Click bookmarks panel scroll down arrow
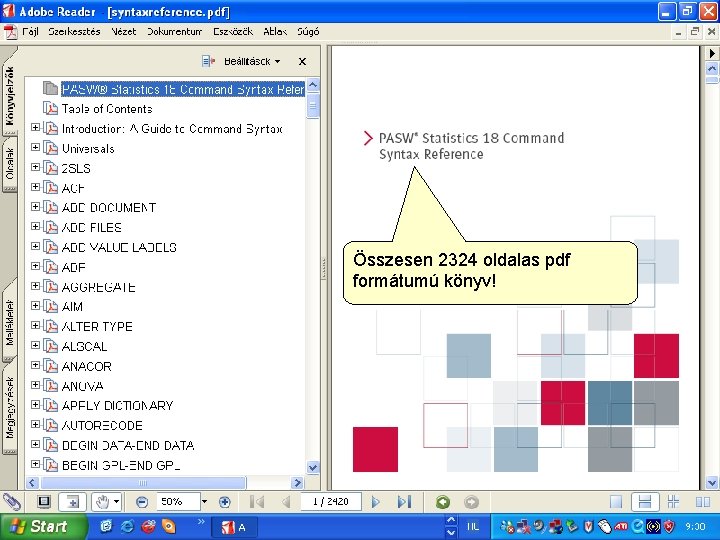Screen dimensions: 720x540 [313, 467]
